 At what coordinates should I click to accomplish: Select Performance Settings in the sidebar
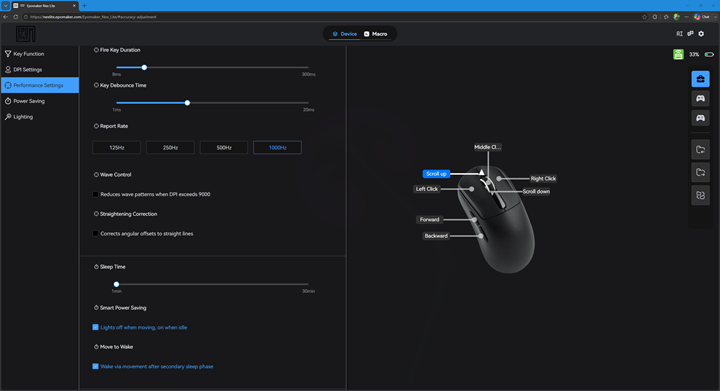[40, 85]
